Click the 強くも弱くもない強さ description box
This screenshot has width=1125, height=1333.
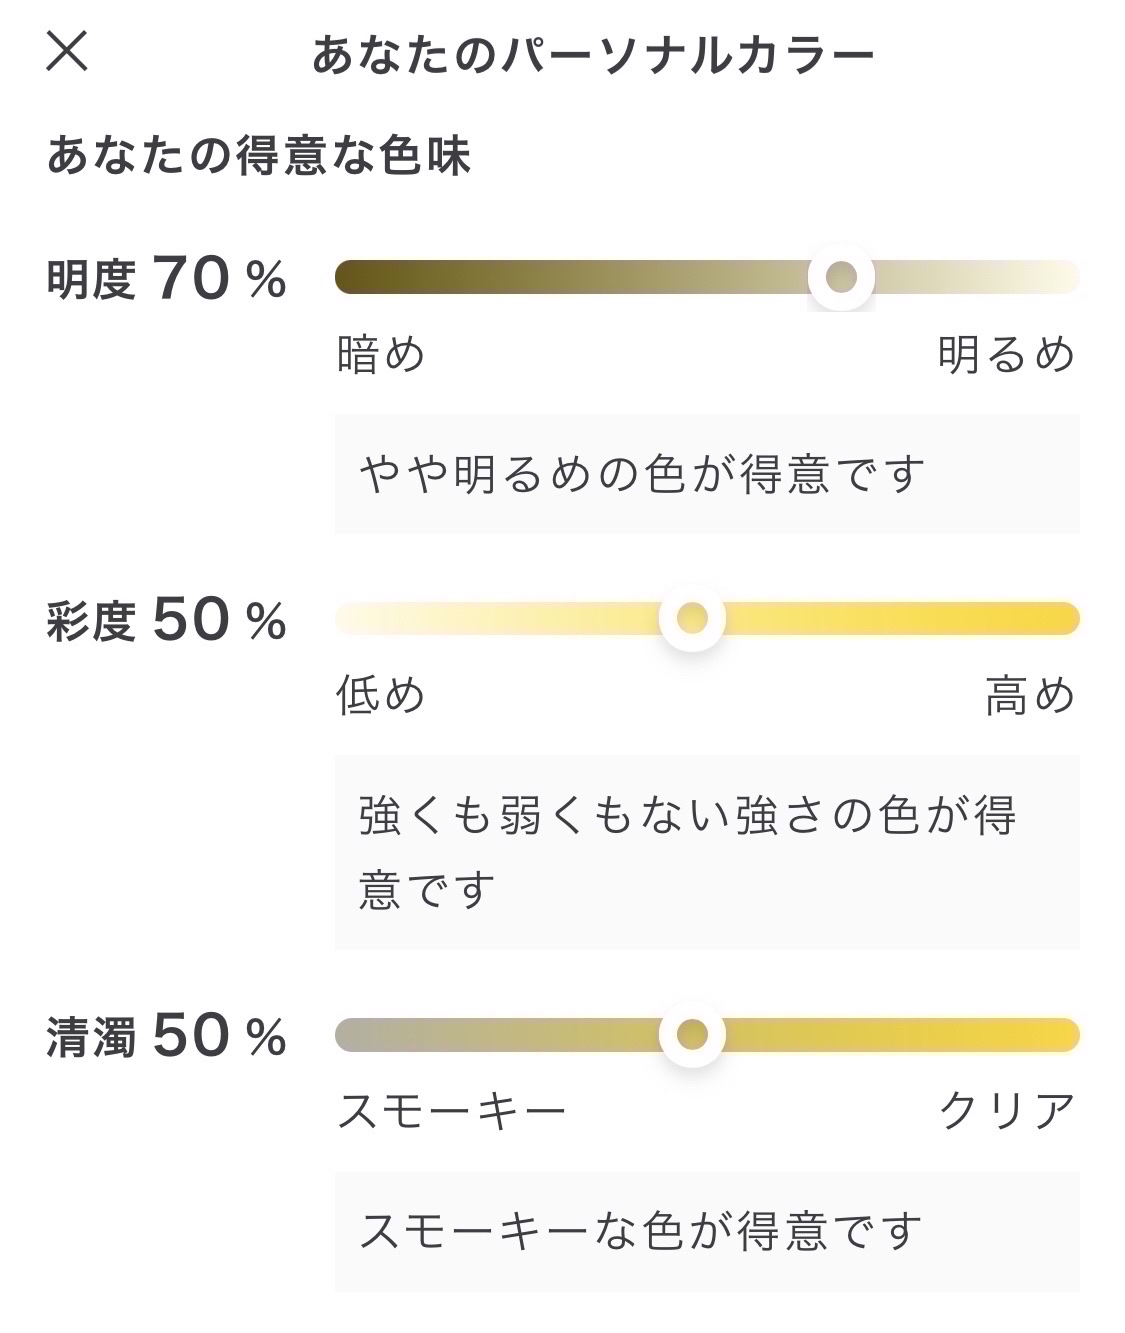[707, 852]
